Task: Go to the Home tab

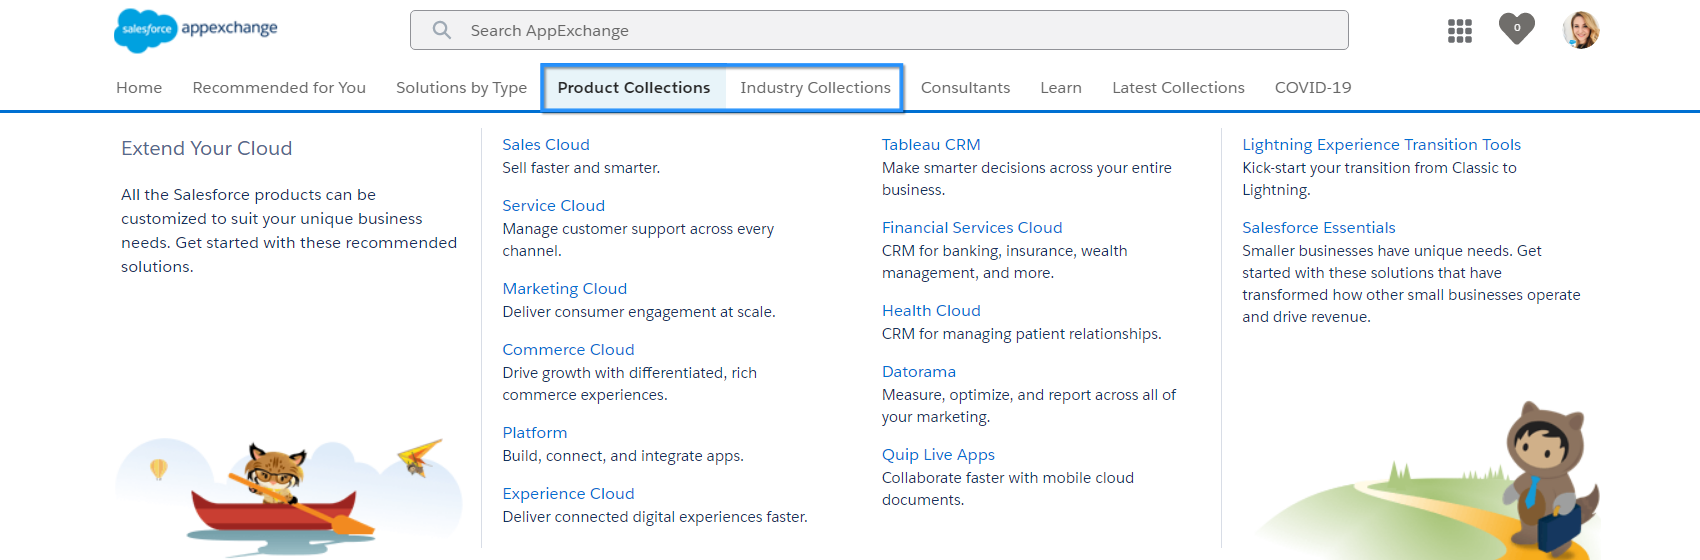Action: (x=139, y=88)
